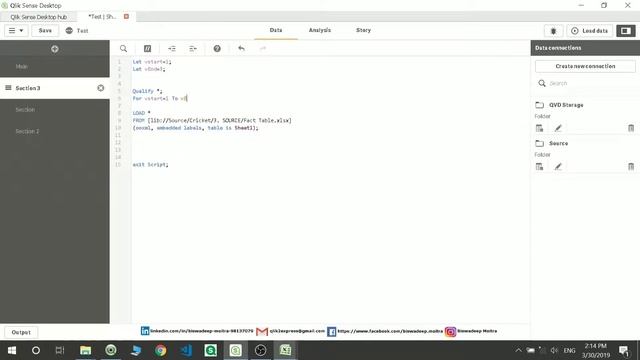
Task: Open the script section named Section
Action: click(x=55, y=110)
